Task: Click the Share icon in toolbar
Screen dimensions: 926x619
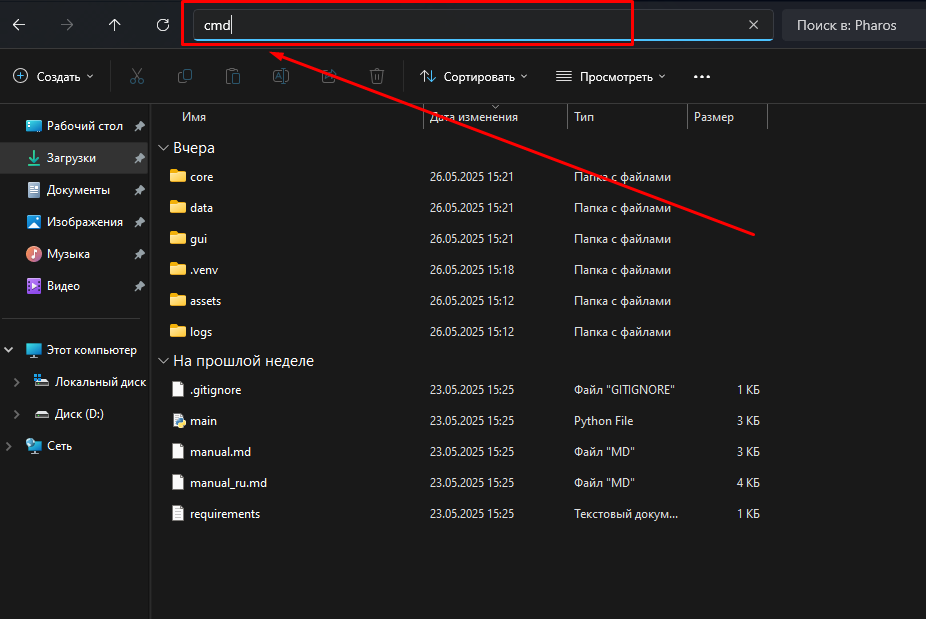Action: pos(329,77)
